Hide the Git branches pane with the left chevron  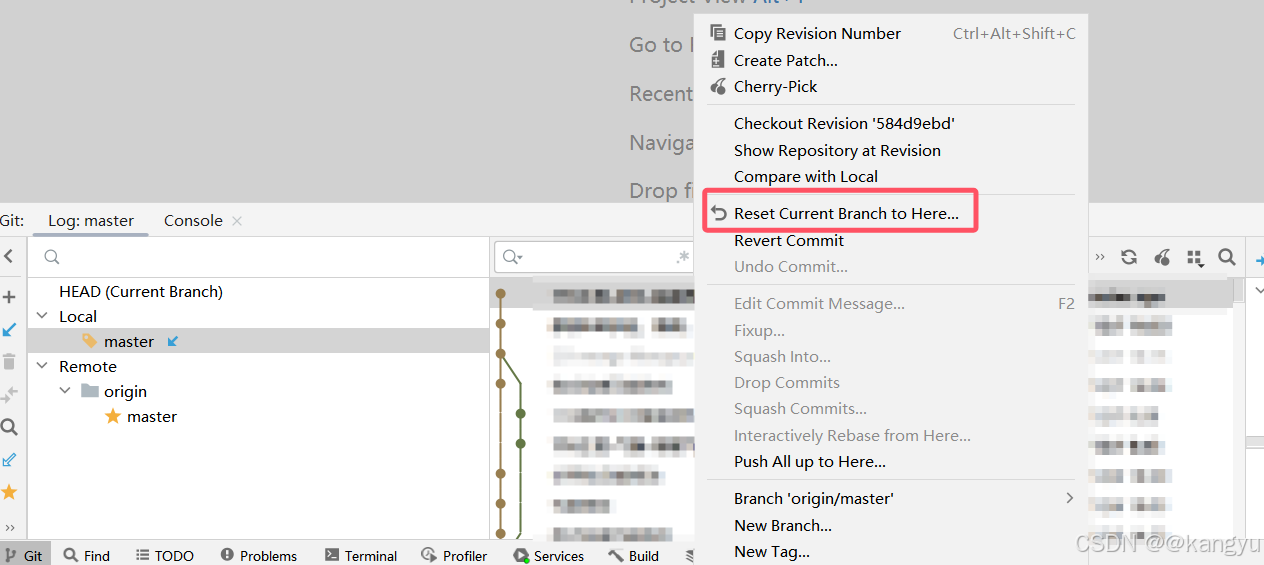pyautogui.click(x=9, y=257)
